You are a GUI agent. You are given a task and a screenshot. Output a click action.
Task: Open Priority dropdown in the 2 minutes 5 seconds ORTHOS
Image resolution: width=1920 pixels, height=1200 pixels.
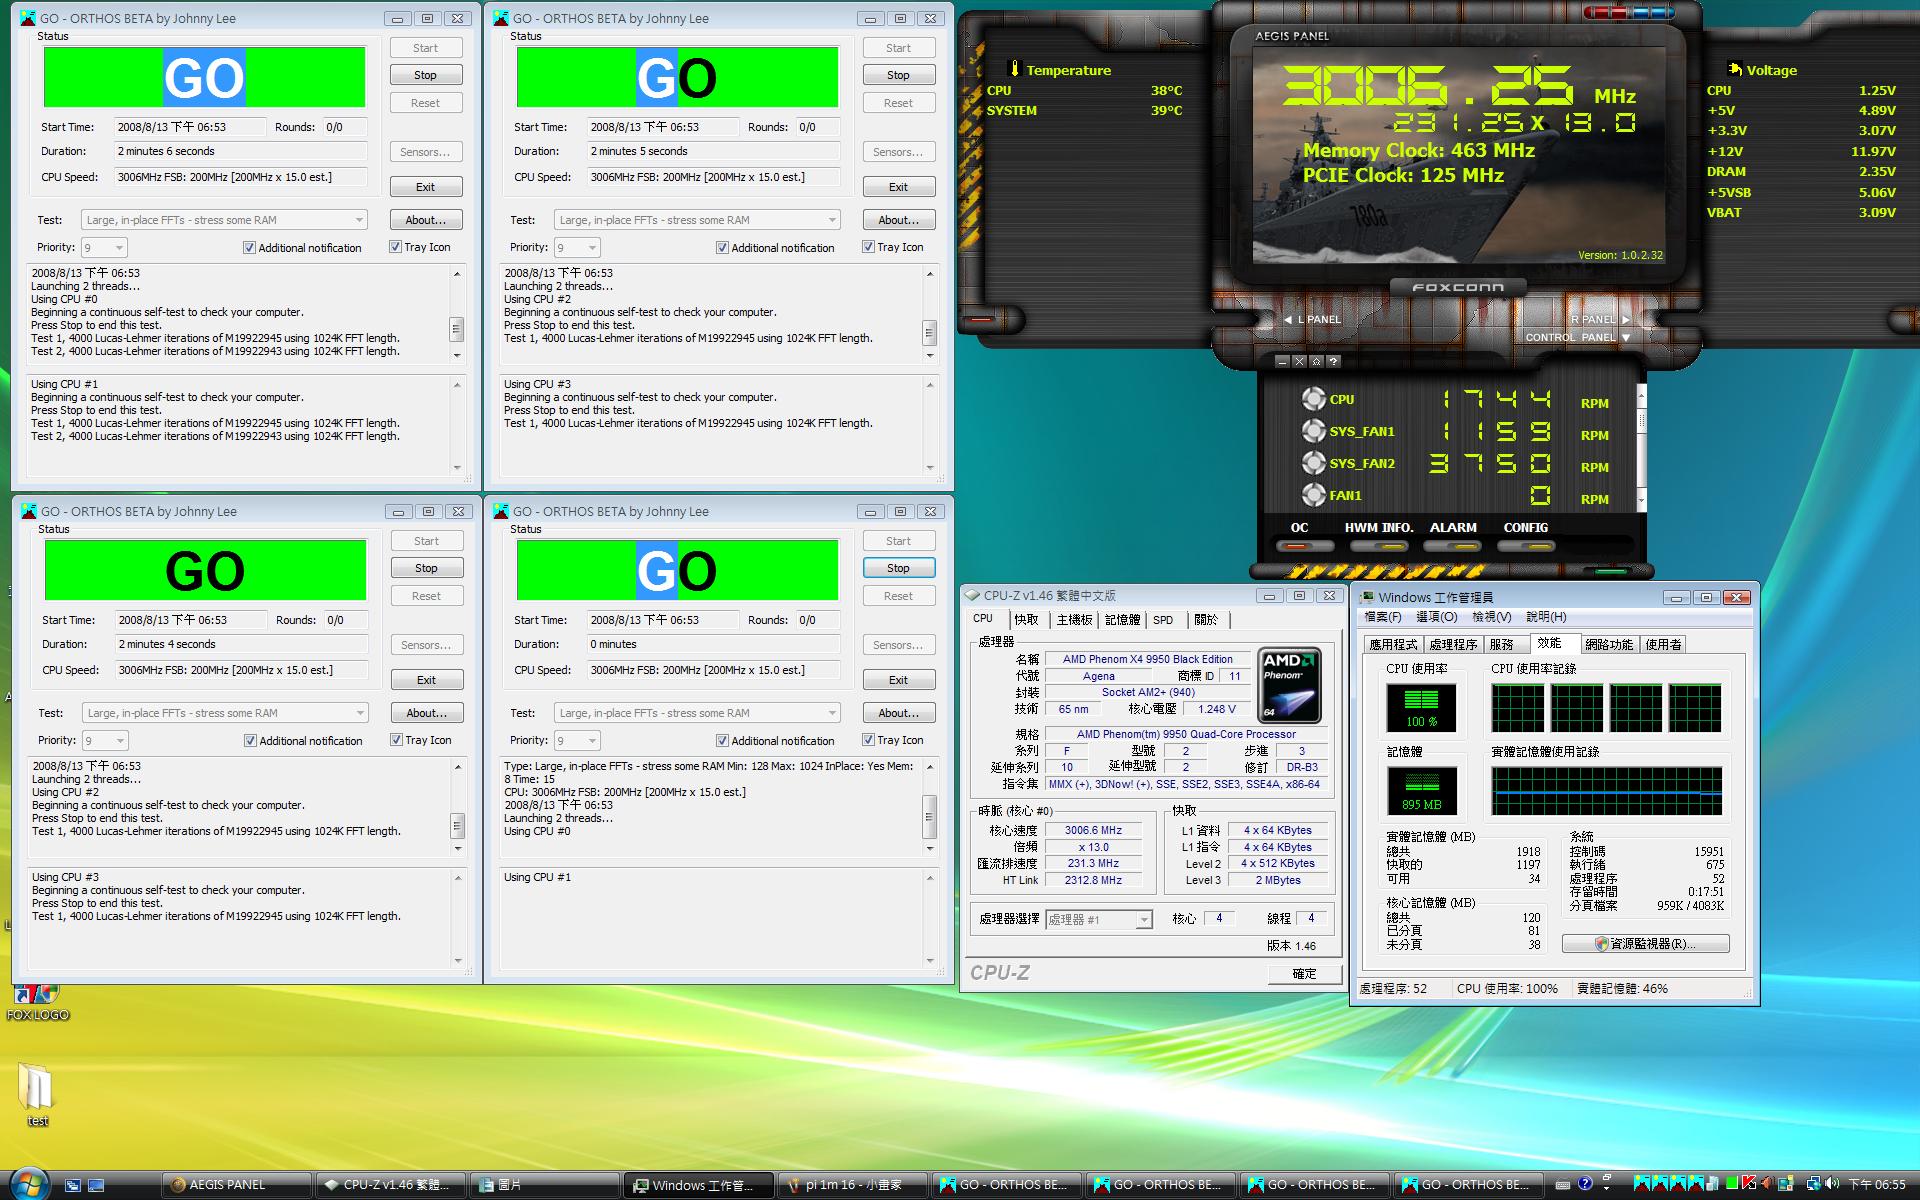point(577,247)
